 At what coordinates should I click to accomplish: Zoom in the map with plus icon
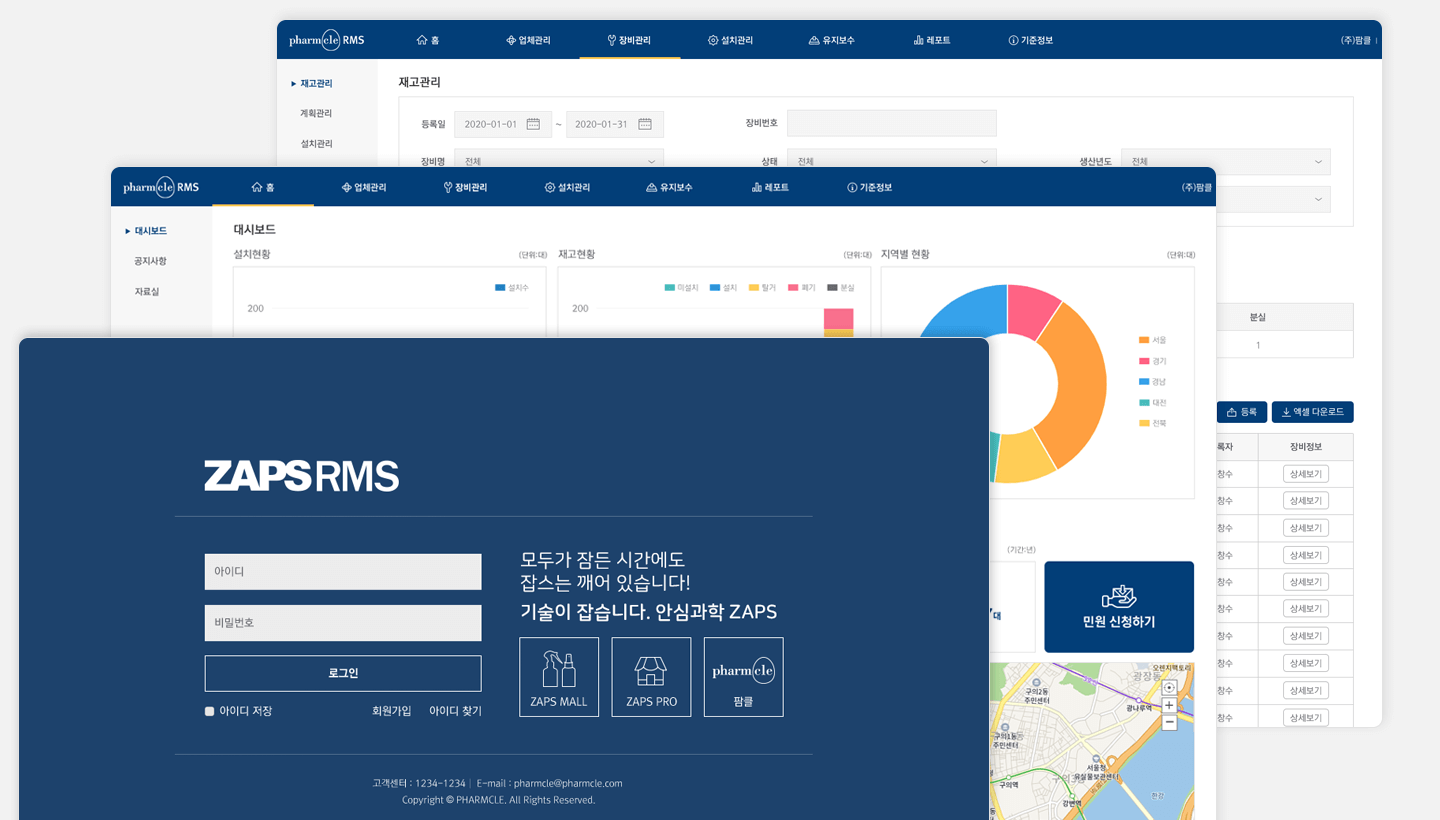click(x=1169, y=705)
